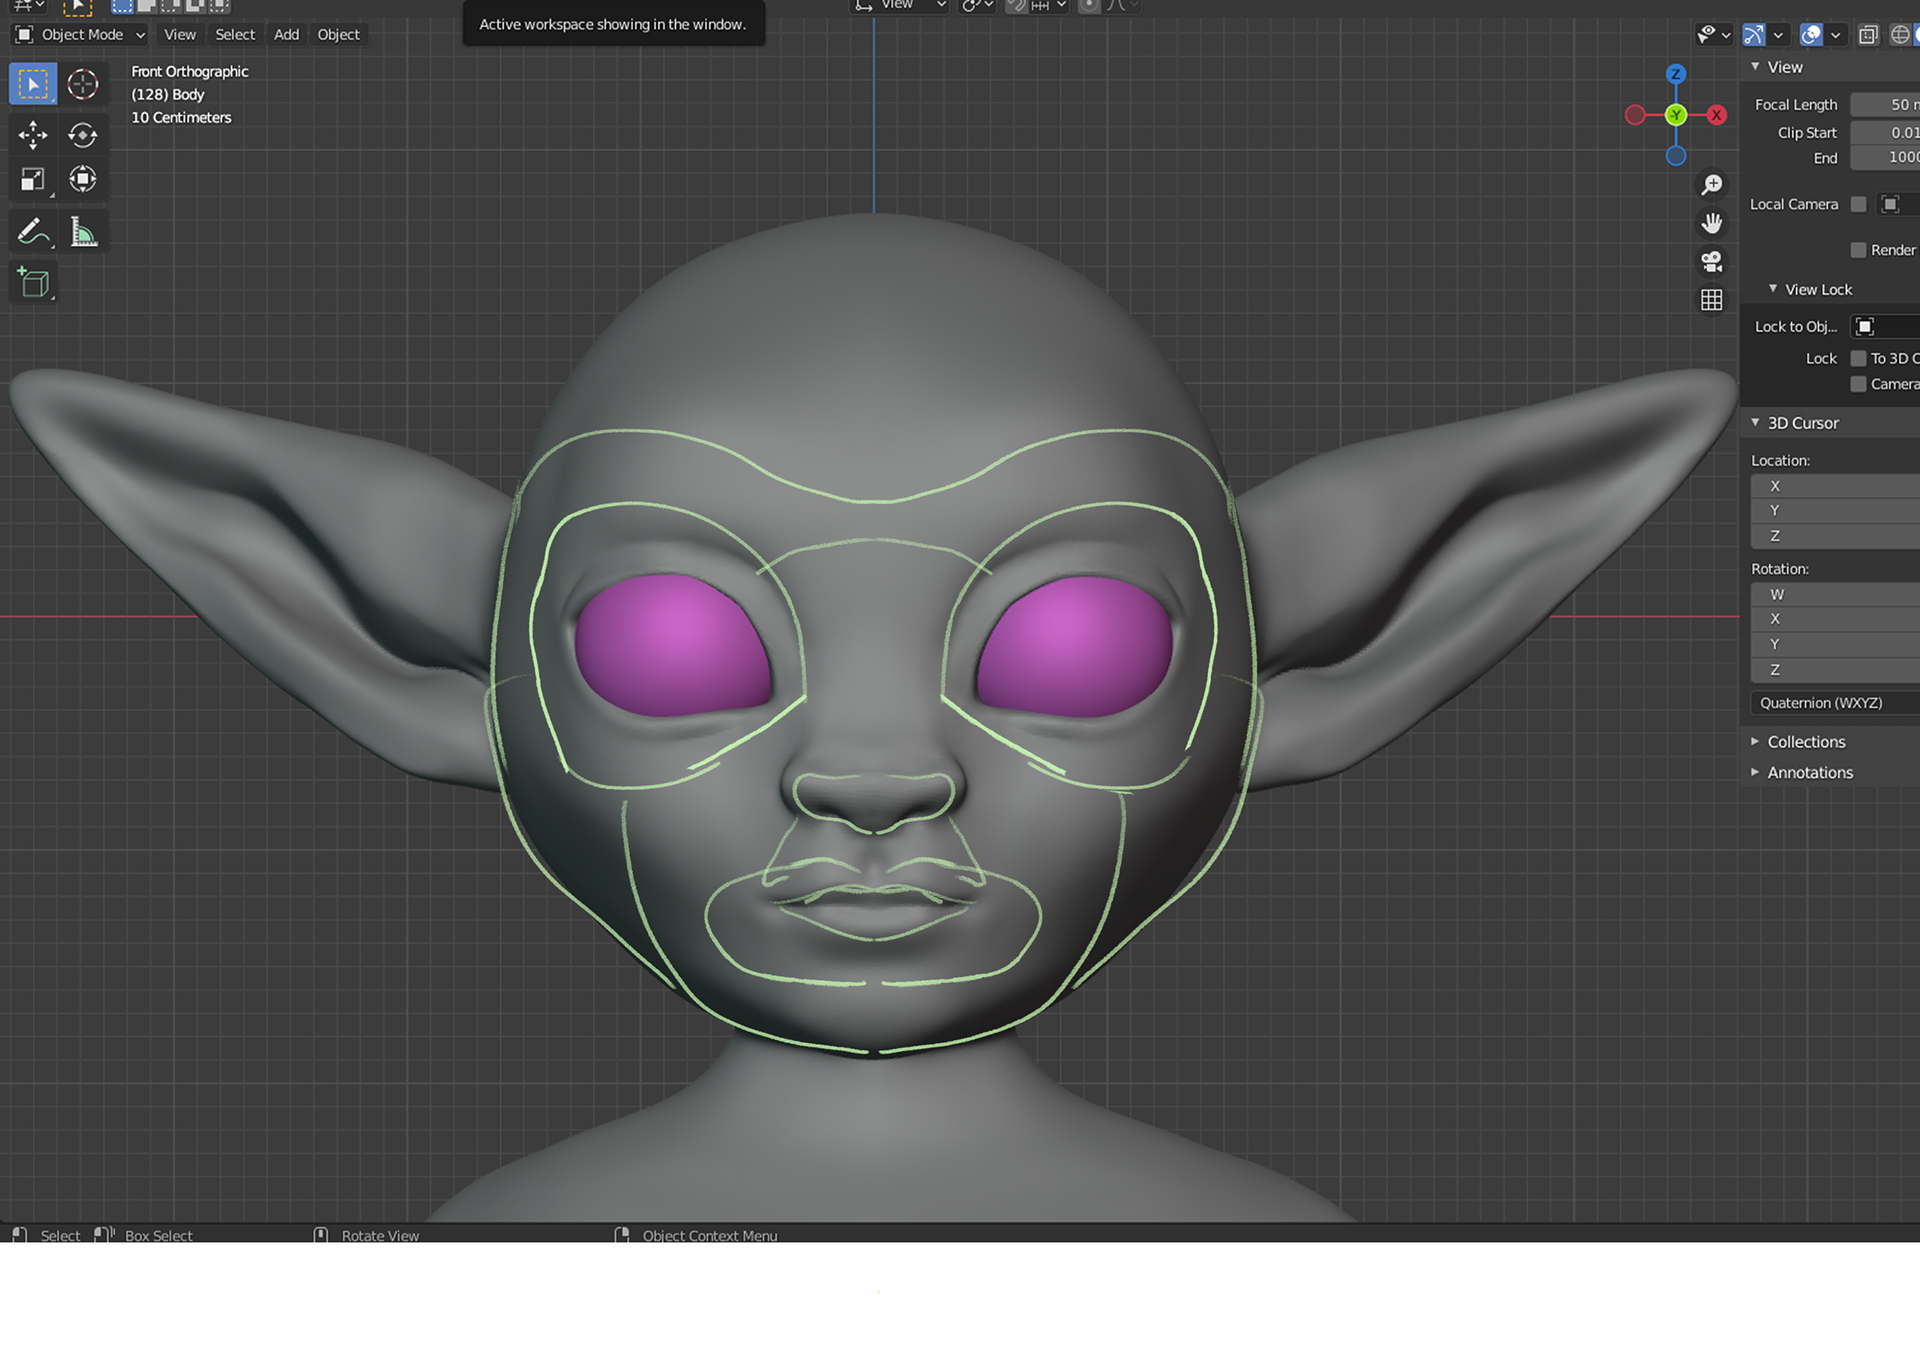Expand the Collections panel
1920x1358 pixels.
coord(1755,742)
